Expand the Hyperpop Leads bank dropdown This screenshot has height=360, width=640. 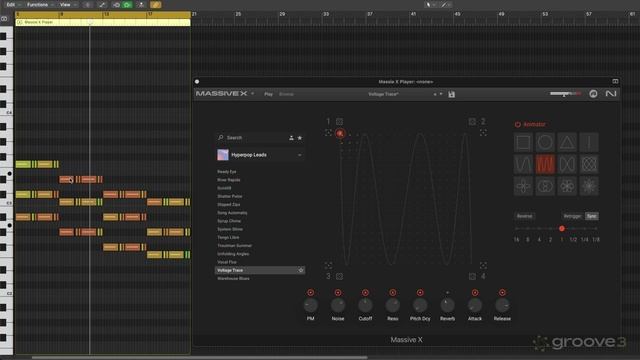300,155
